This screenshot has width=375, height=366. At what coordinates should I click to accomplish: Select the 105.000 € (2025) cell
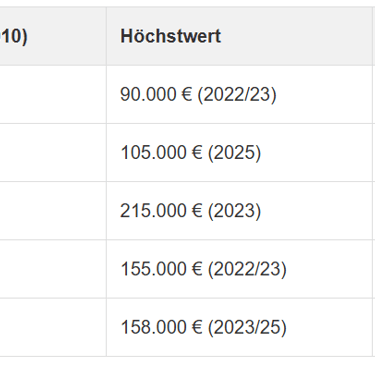pos(239,153)
